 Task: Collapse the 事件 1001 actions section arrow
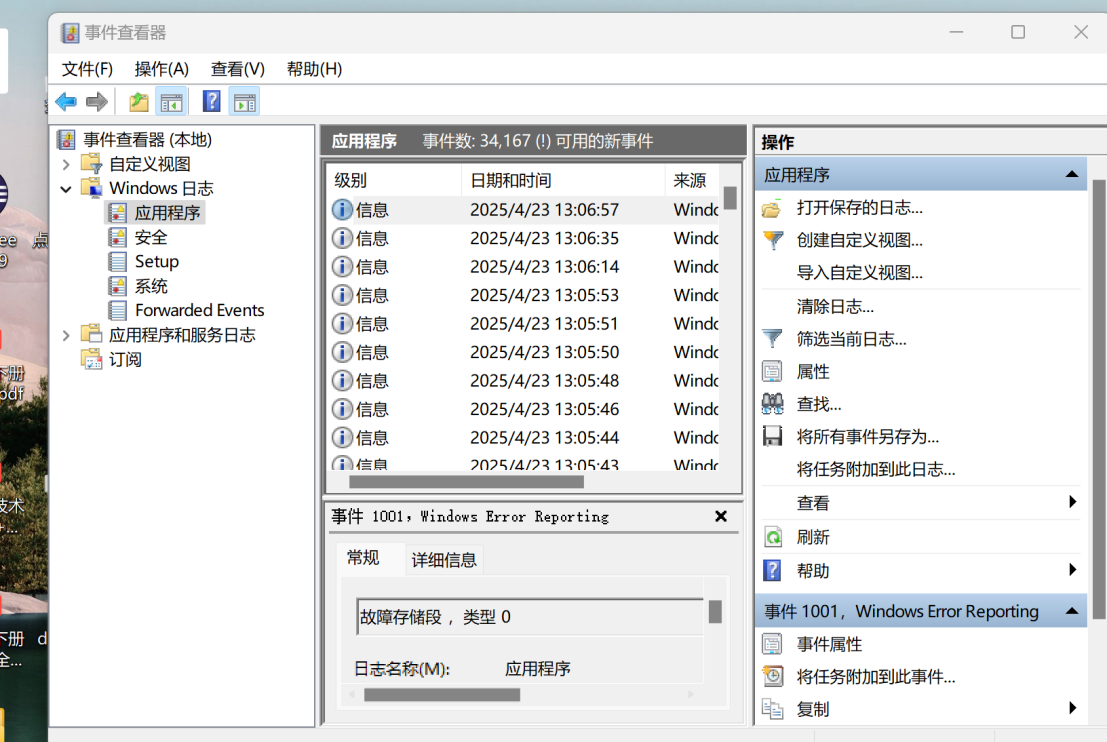tap(1072, 611)
